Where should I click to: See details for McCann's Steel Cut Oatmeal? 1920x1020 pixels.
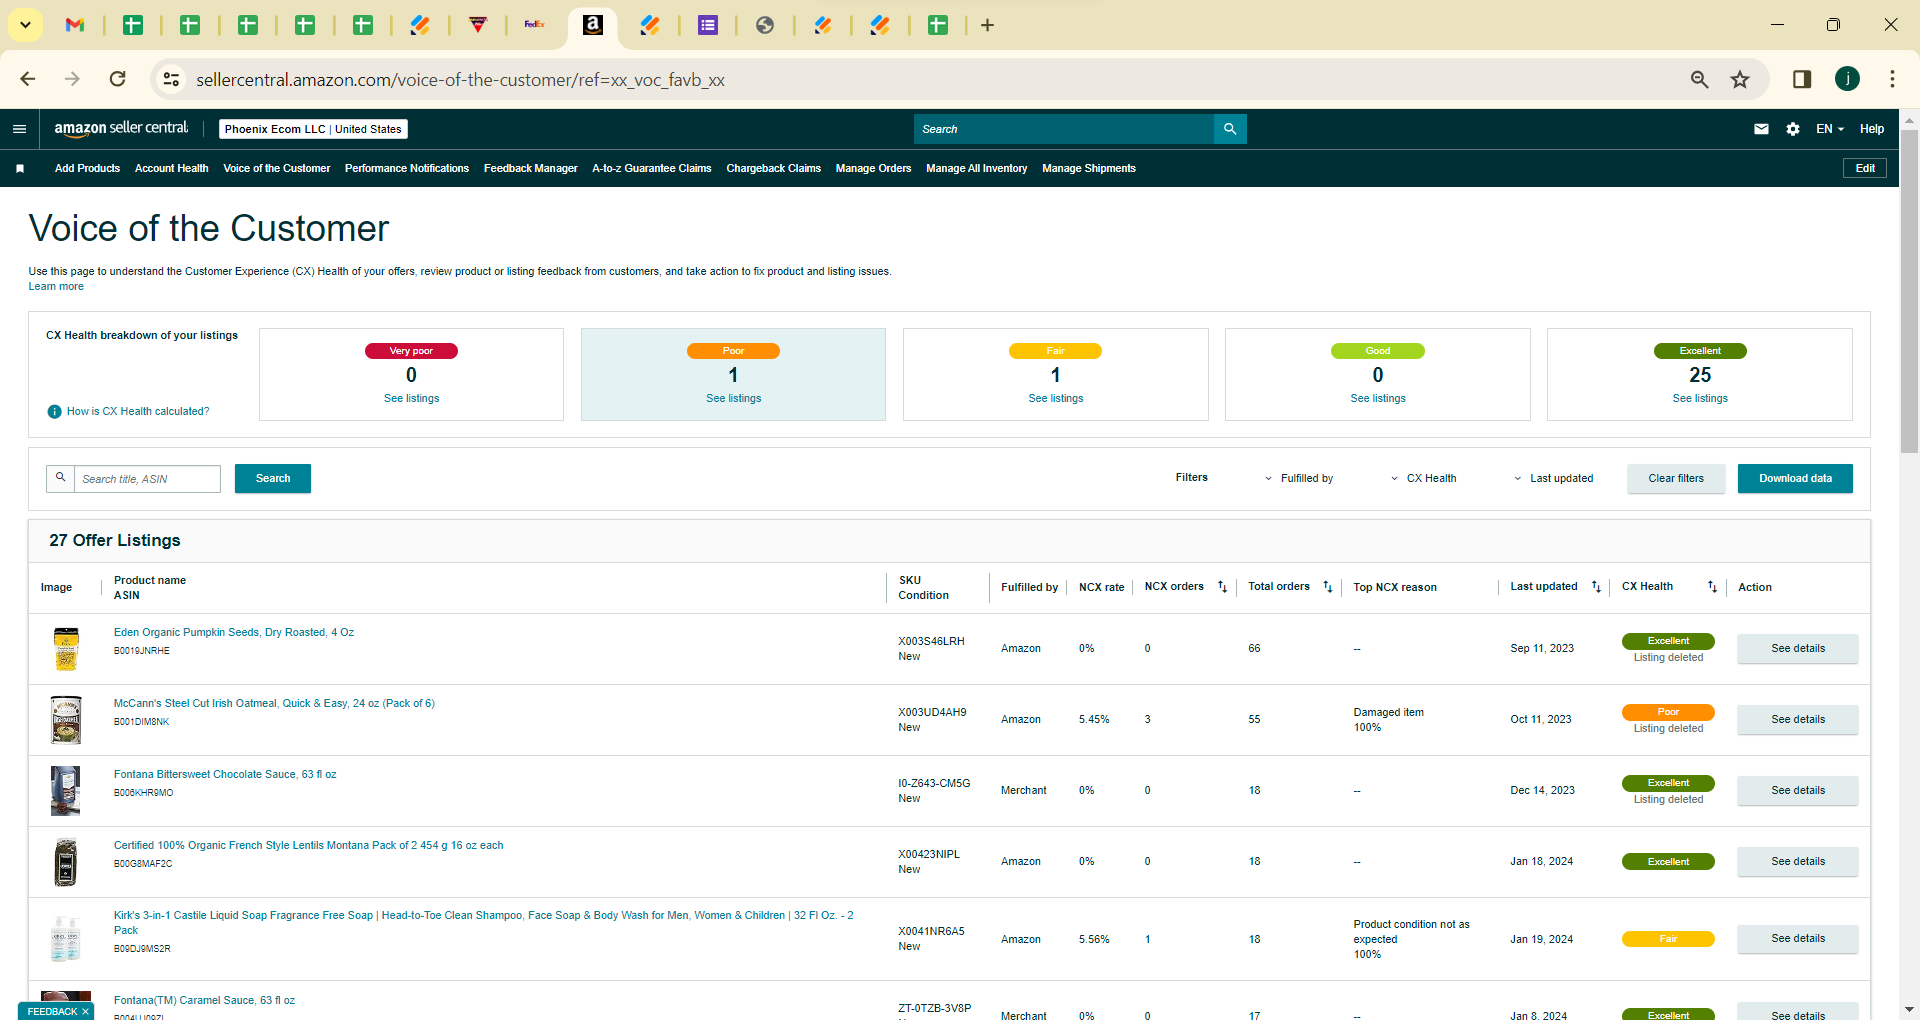coord(1798,720)
